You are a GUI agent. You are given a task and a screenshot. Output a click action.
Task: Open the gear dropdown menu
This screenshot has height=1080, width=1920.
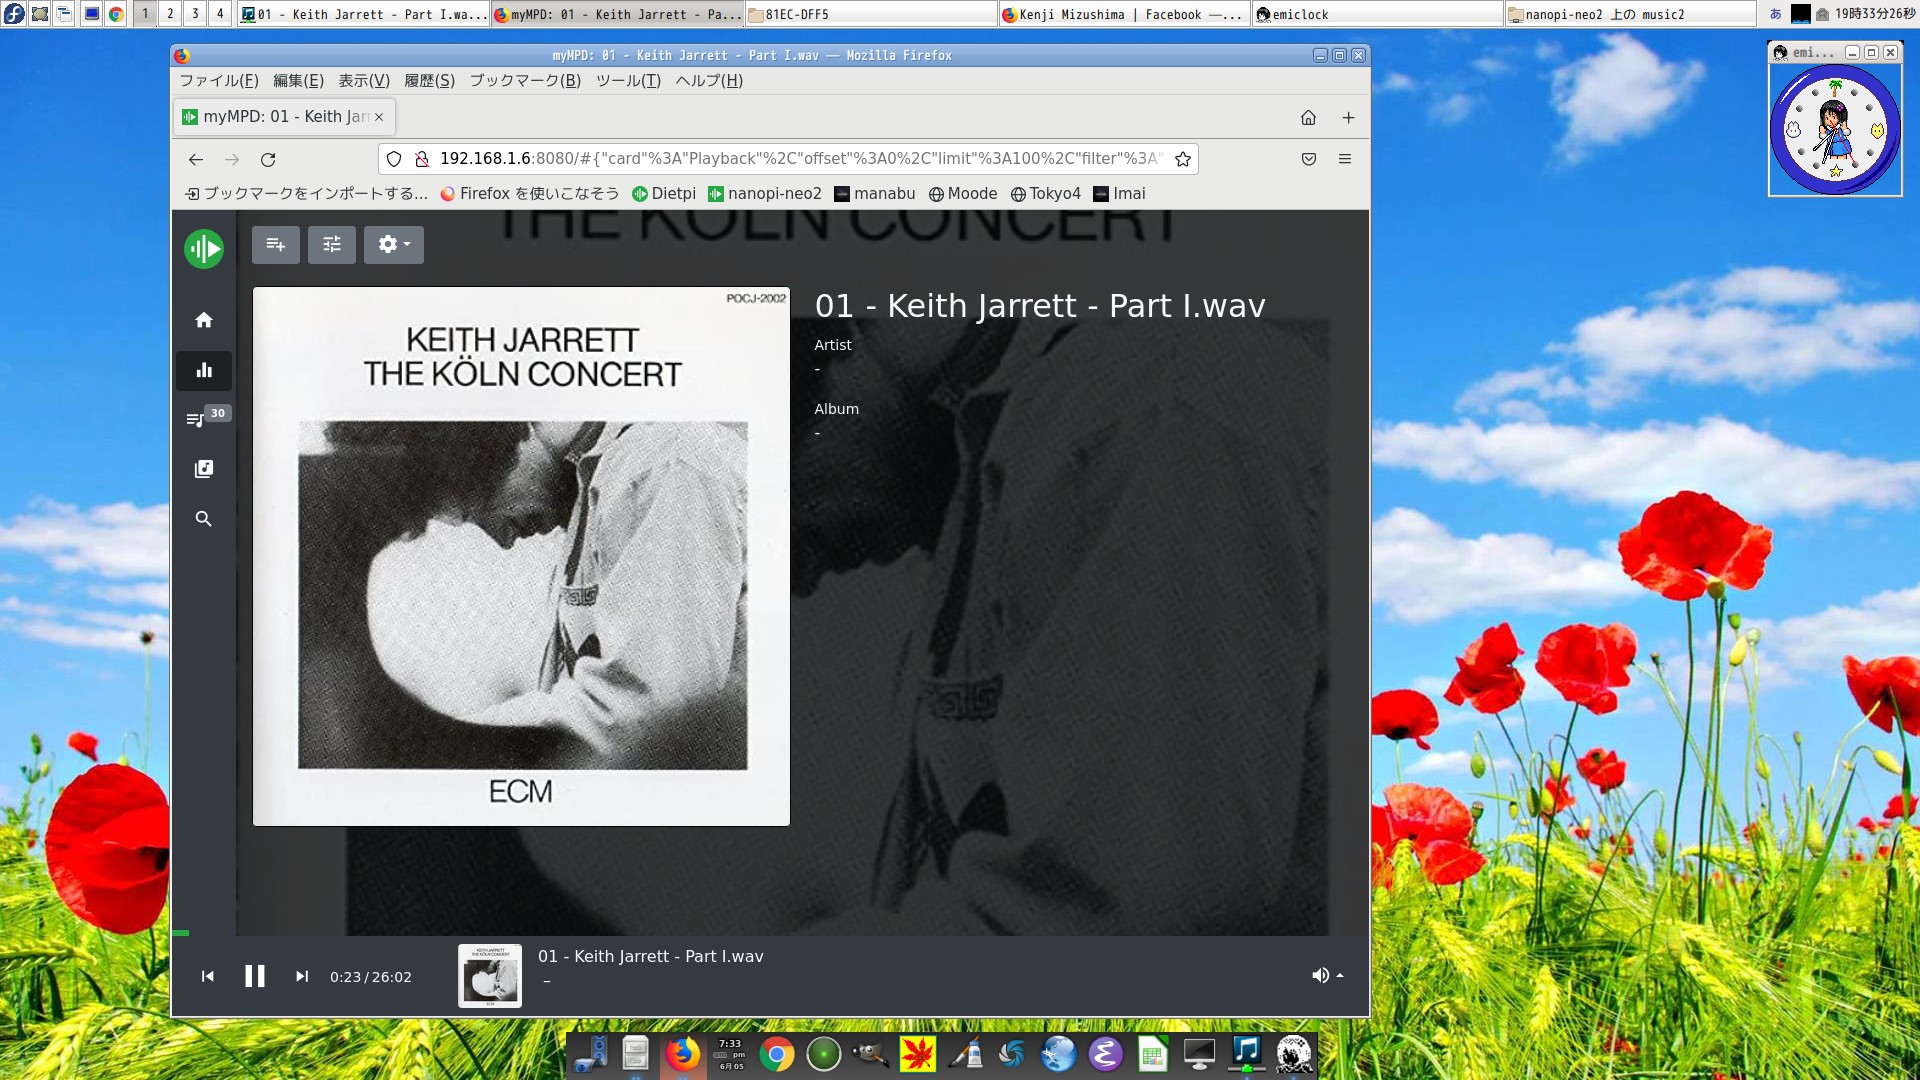393,244
